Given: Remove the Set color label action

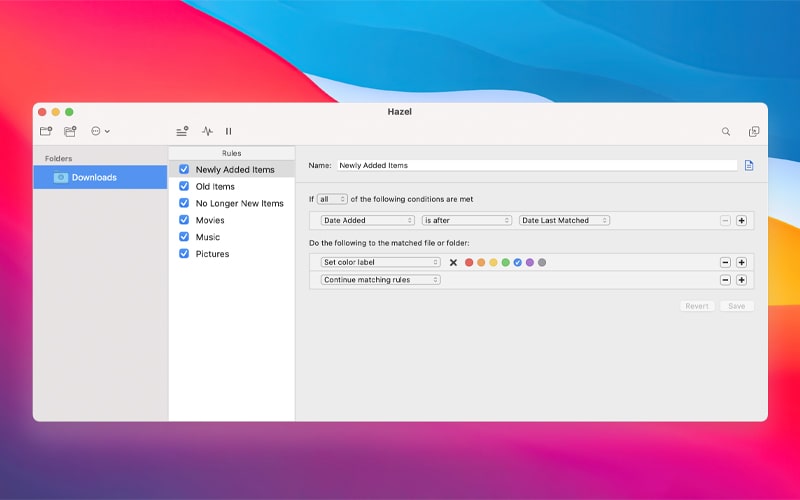Looking at the screenshot, I should [x=725, y=262].
